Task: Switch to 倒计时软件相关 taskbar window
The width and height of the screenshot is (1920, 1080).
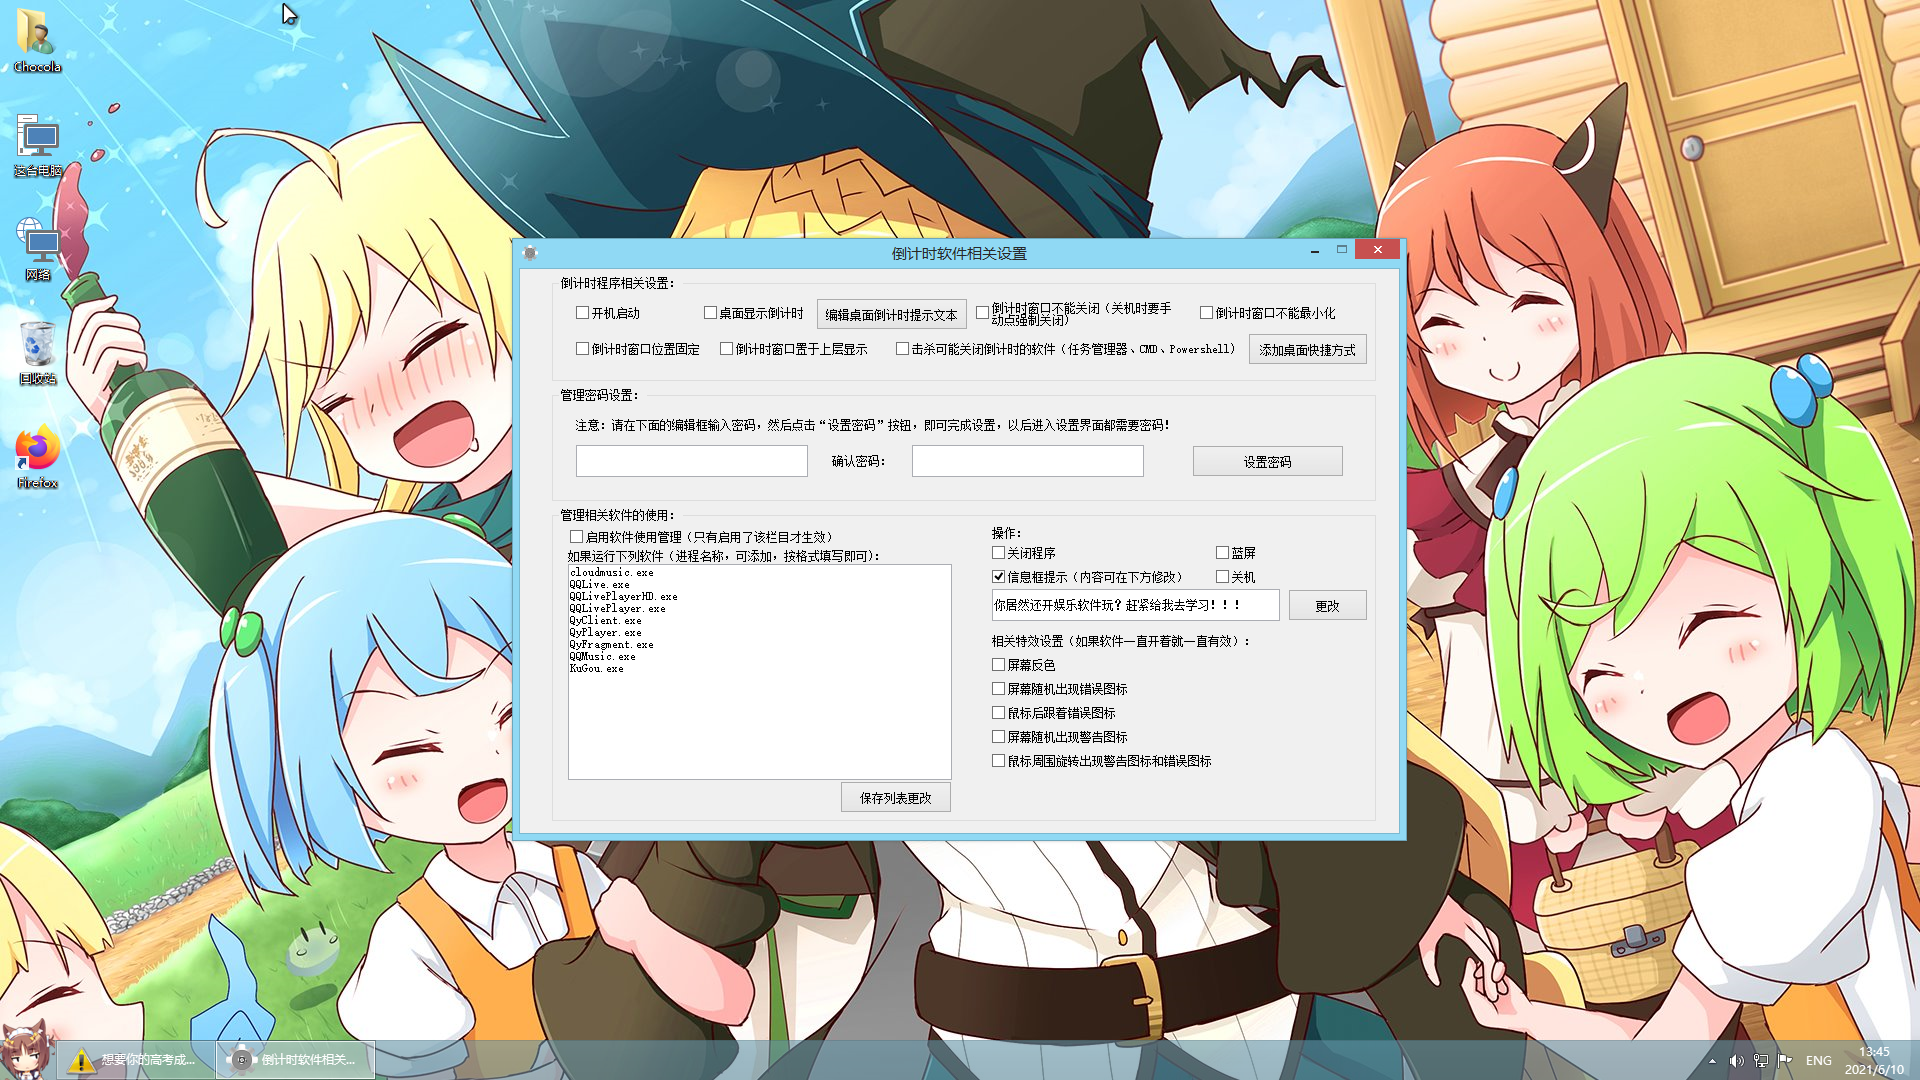Action: click(x=296, y=1060)
